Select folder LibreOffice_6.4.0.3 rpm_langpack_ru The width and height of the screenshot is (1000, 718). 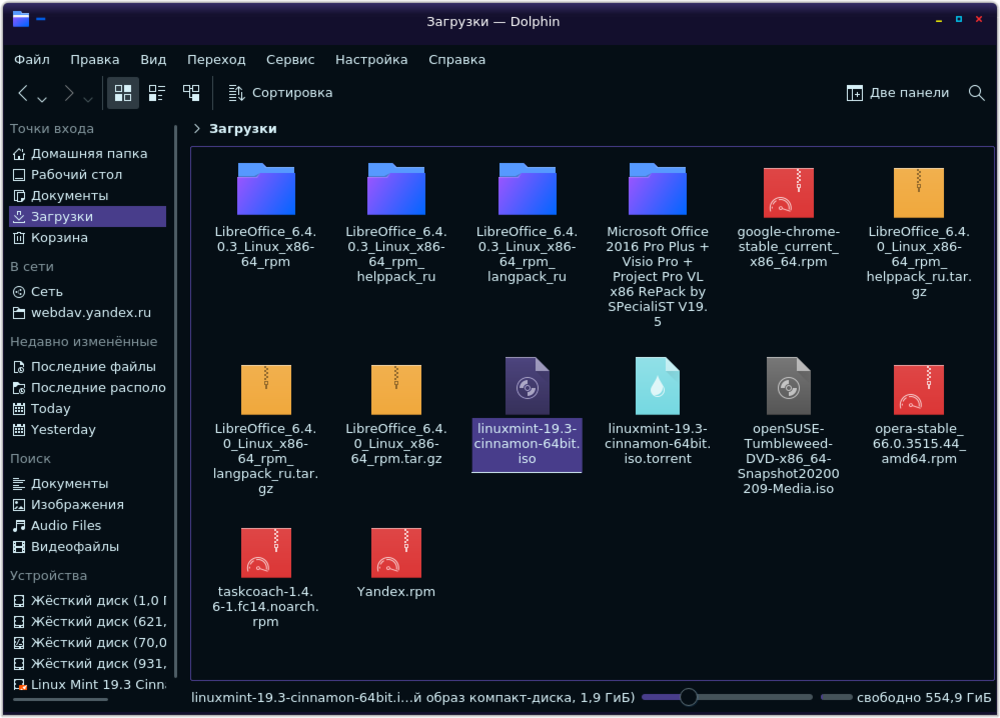527,223
